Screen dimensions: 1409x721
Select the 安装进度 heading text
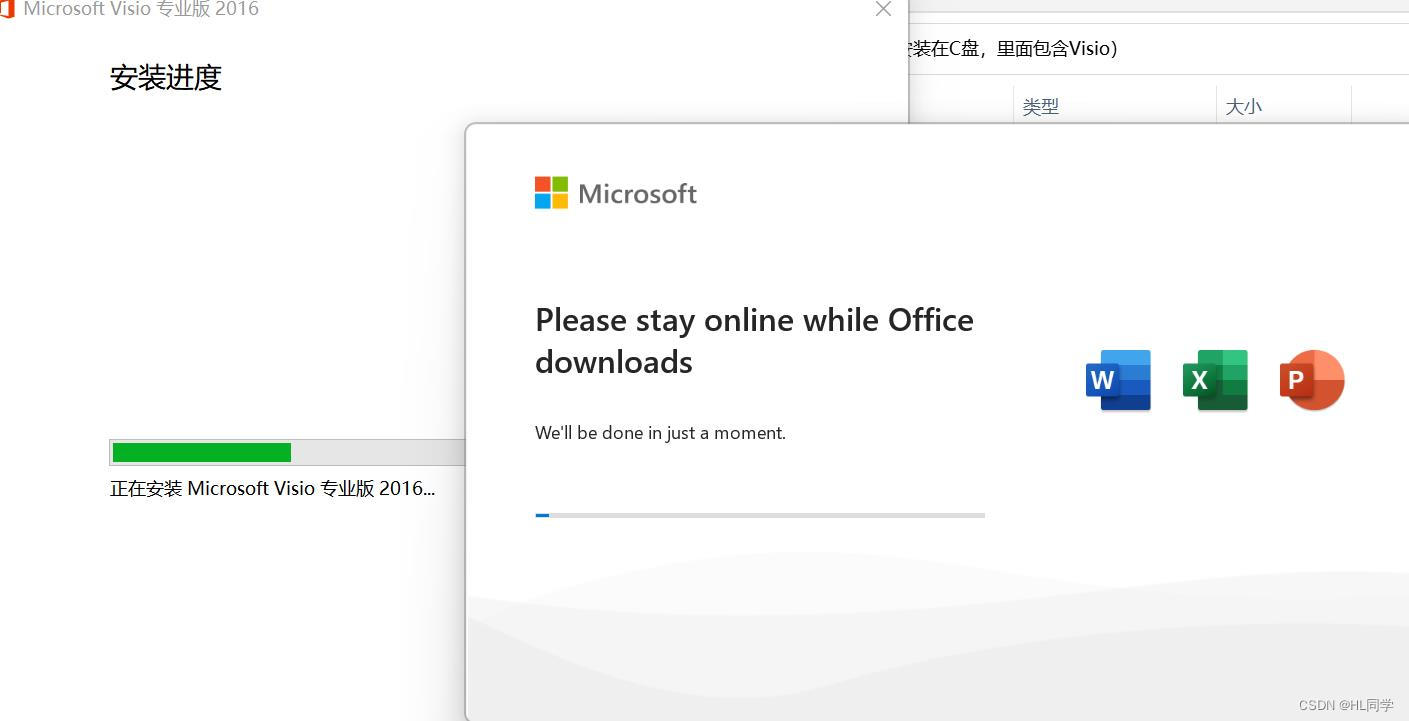click(165, 78)
